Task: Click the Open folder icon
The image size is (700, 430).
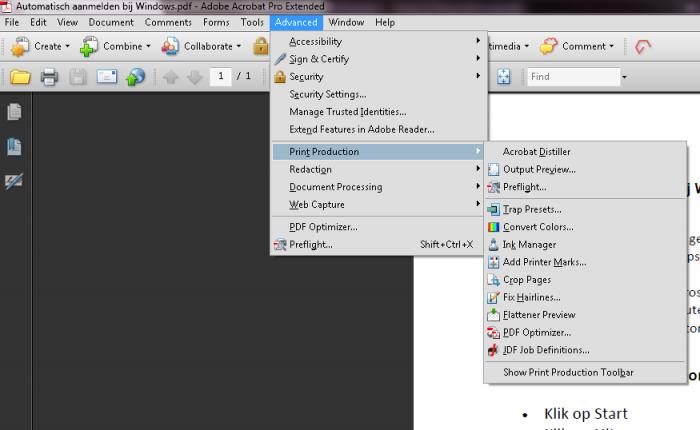Action: pyautogui.click(x=20, y=77)
